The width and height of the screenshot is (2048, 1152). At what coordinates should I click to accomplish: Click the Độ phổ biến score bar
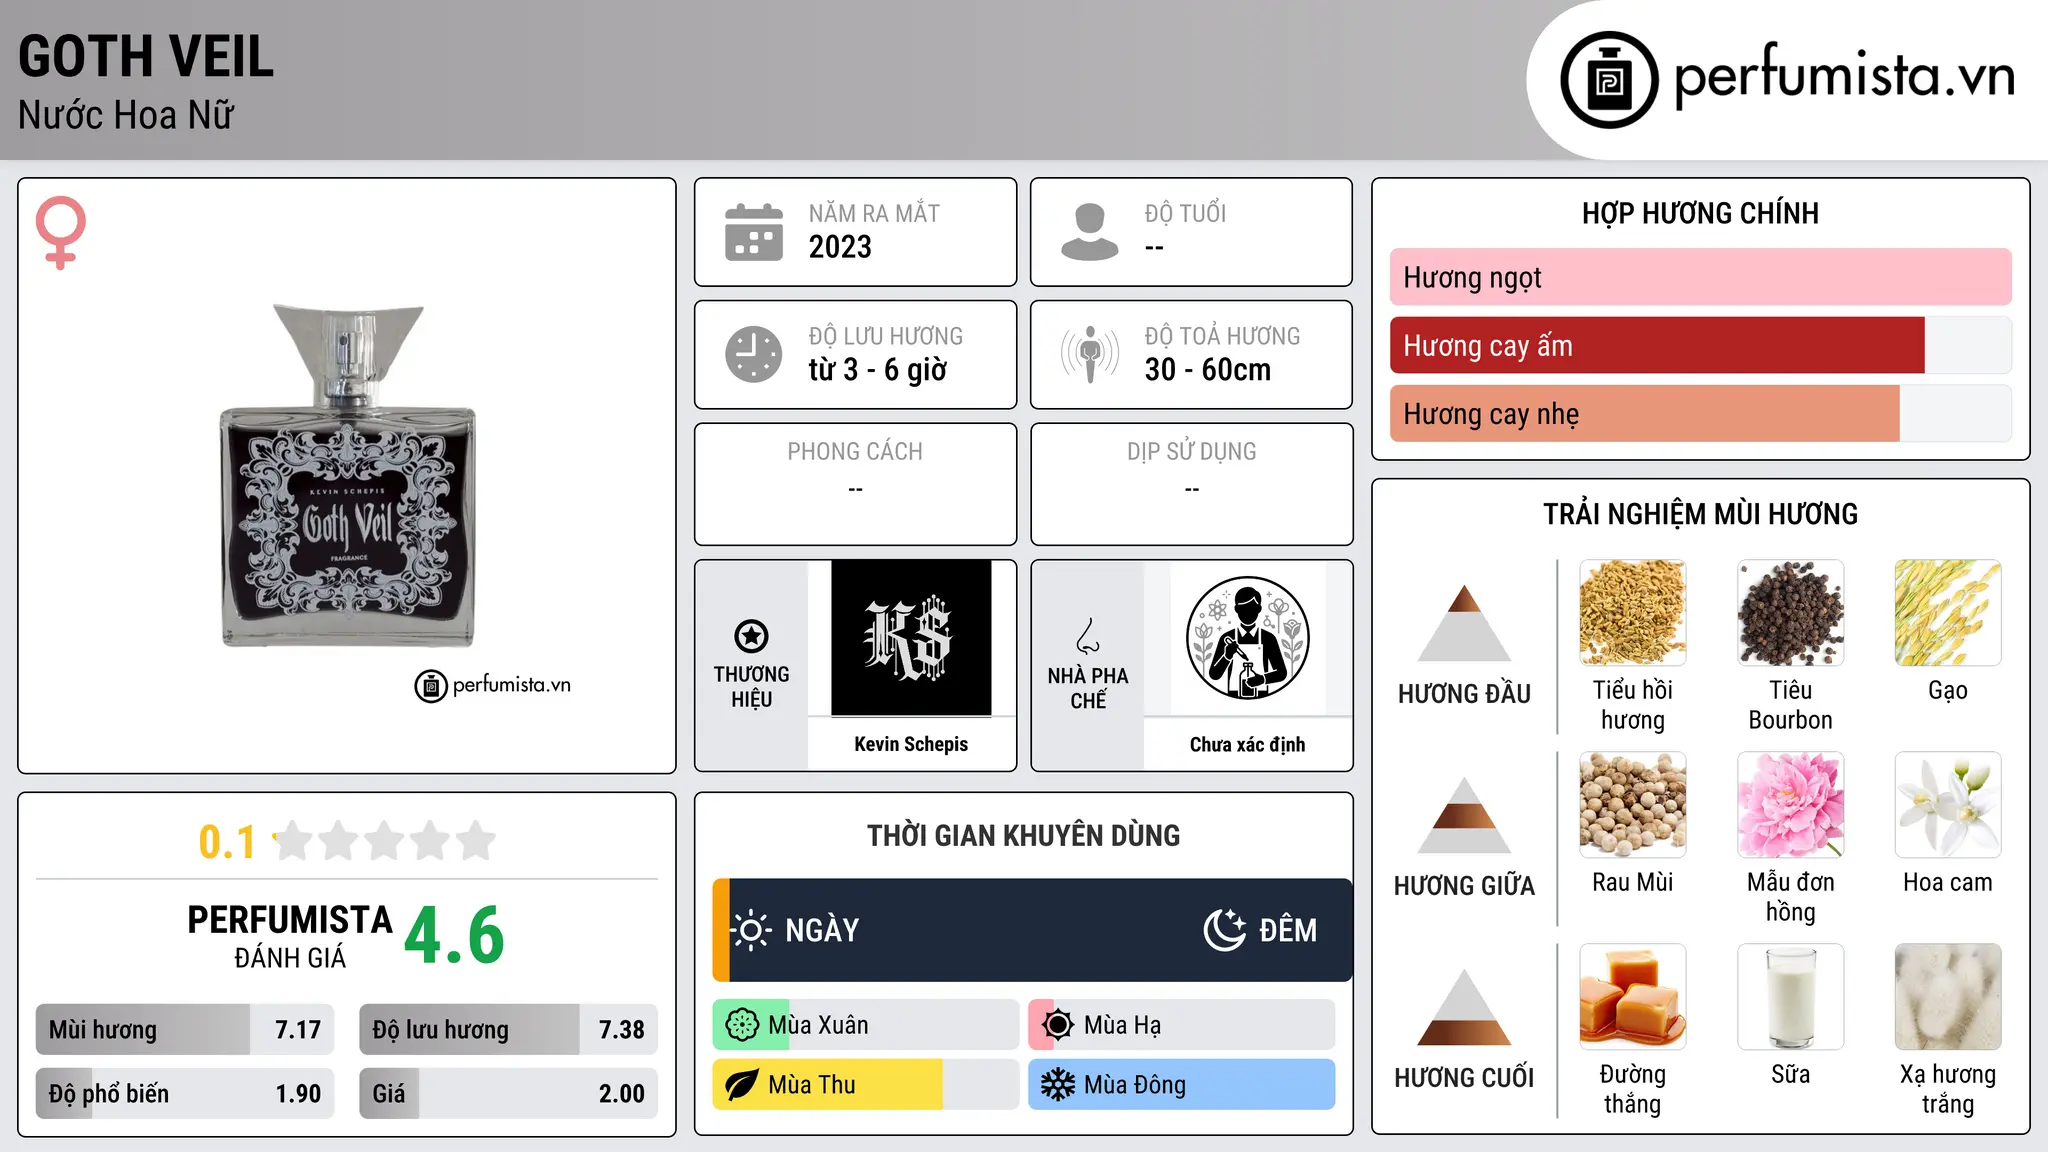[x=185, y=1093]
